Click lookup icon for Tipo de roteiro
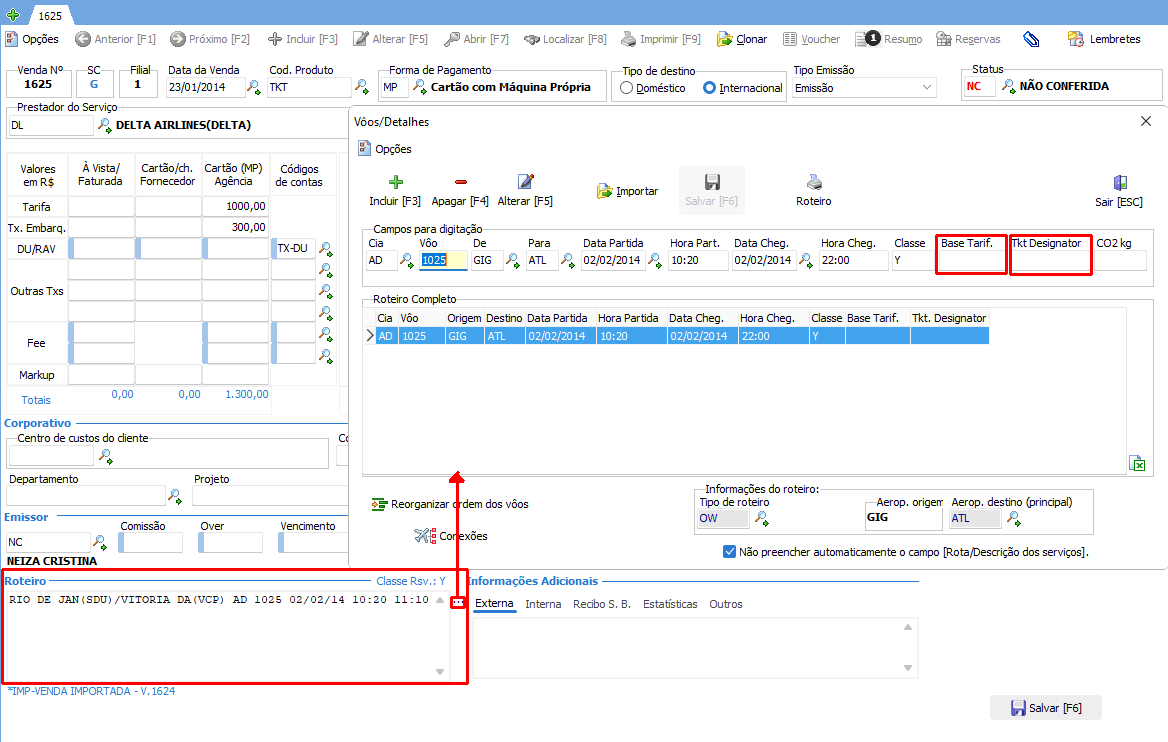Screen dimensions: 1168x742 point(761,518)
